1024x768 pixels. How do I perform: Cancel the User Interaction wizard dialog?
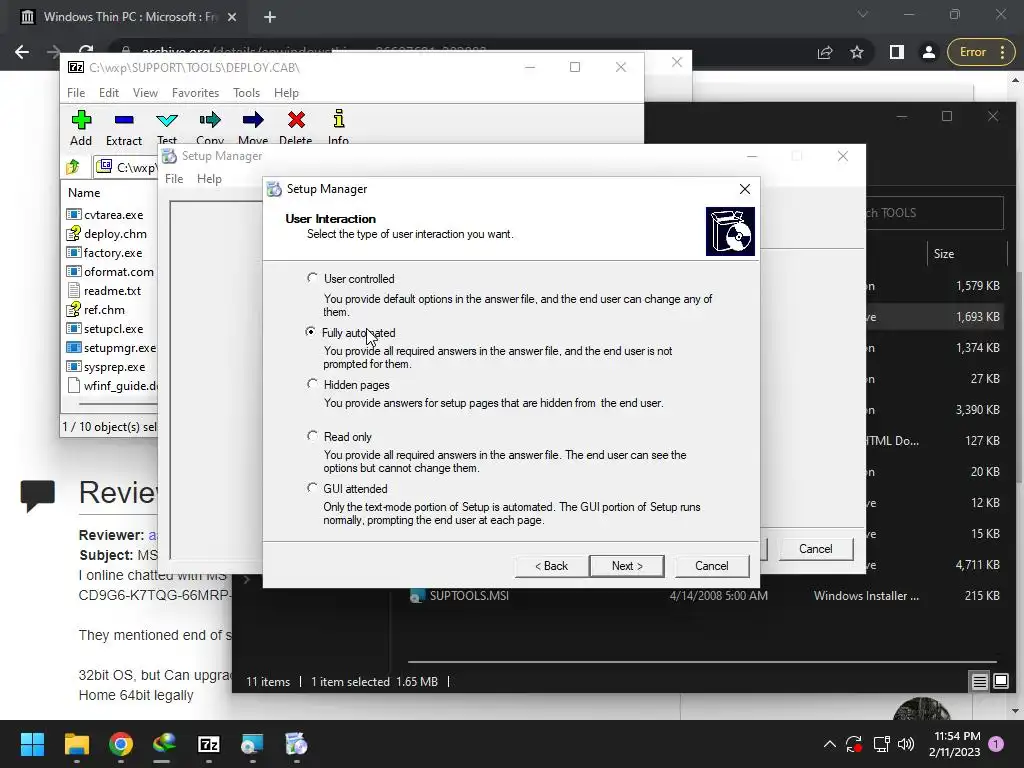712,566
